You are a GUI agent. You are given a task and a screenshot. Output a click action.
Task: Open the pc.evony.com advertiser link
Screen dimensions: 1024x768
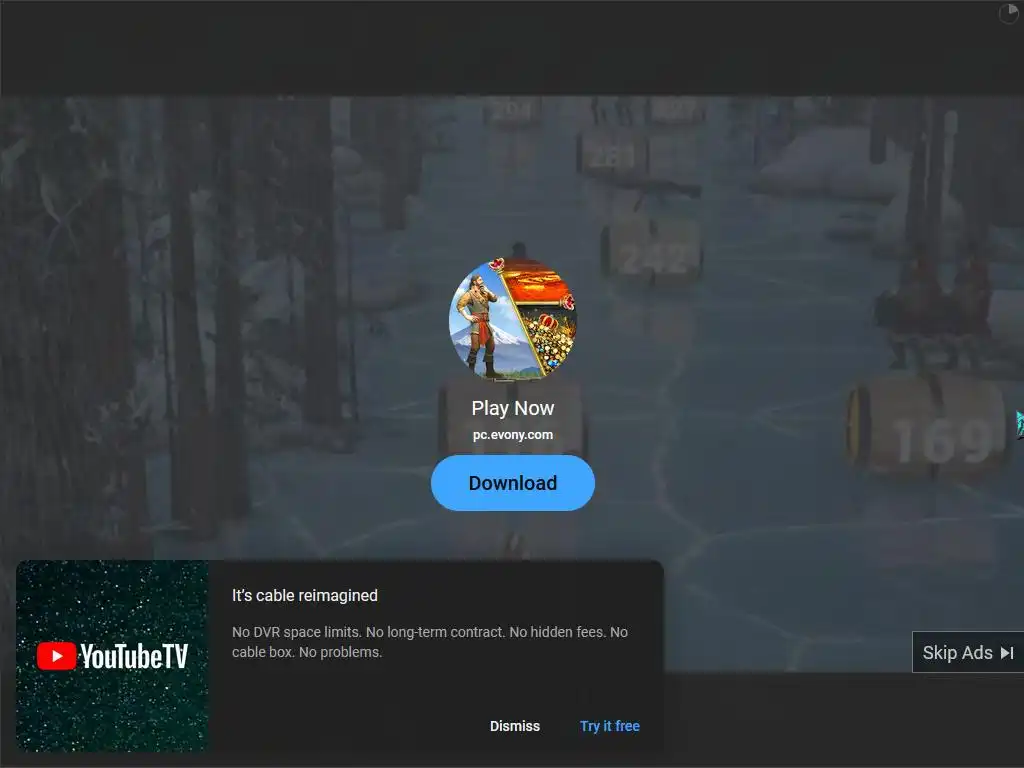coord(513,434)
